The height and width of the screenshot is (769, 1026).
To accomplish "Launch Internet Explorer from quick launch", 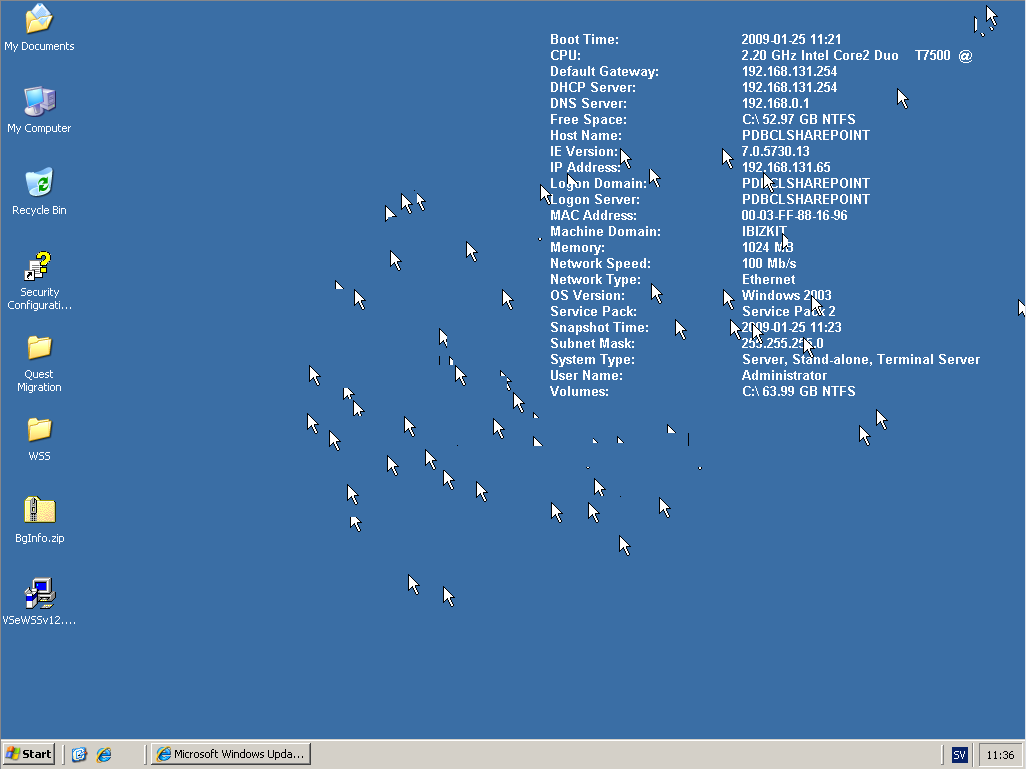I will point(104,755).
